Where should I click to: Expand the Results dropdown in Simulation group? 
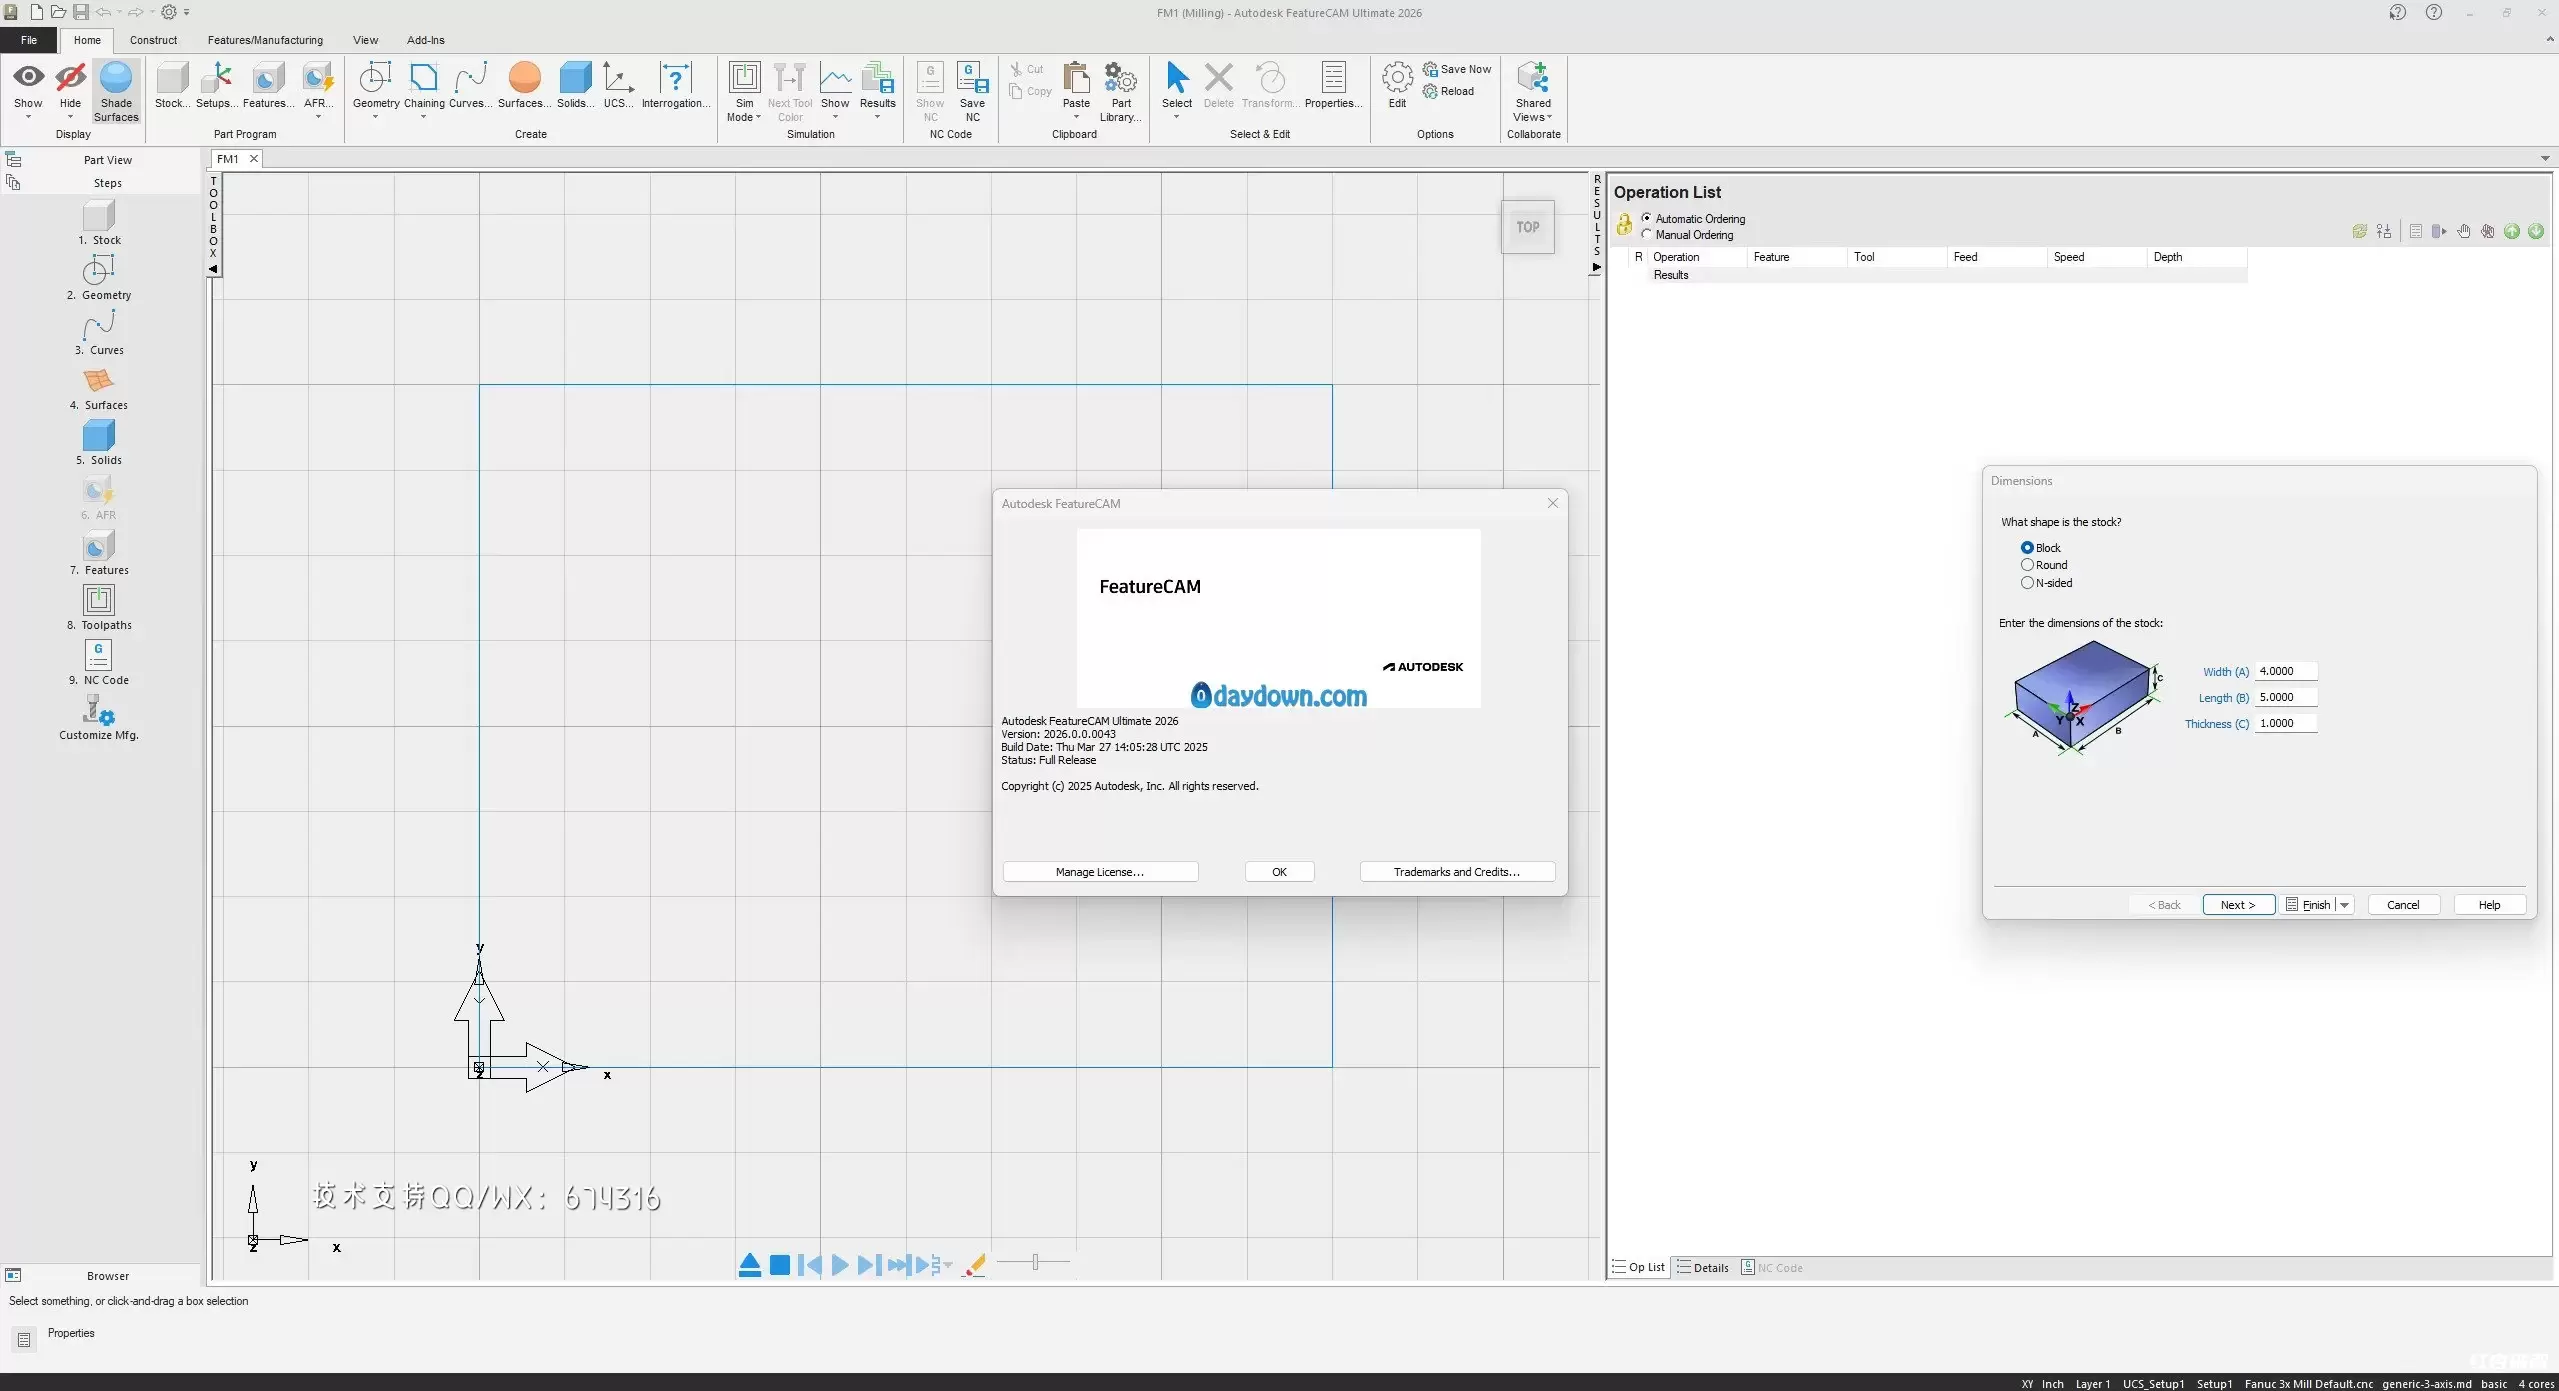[877, 117]
